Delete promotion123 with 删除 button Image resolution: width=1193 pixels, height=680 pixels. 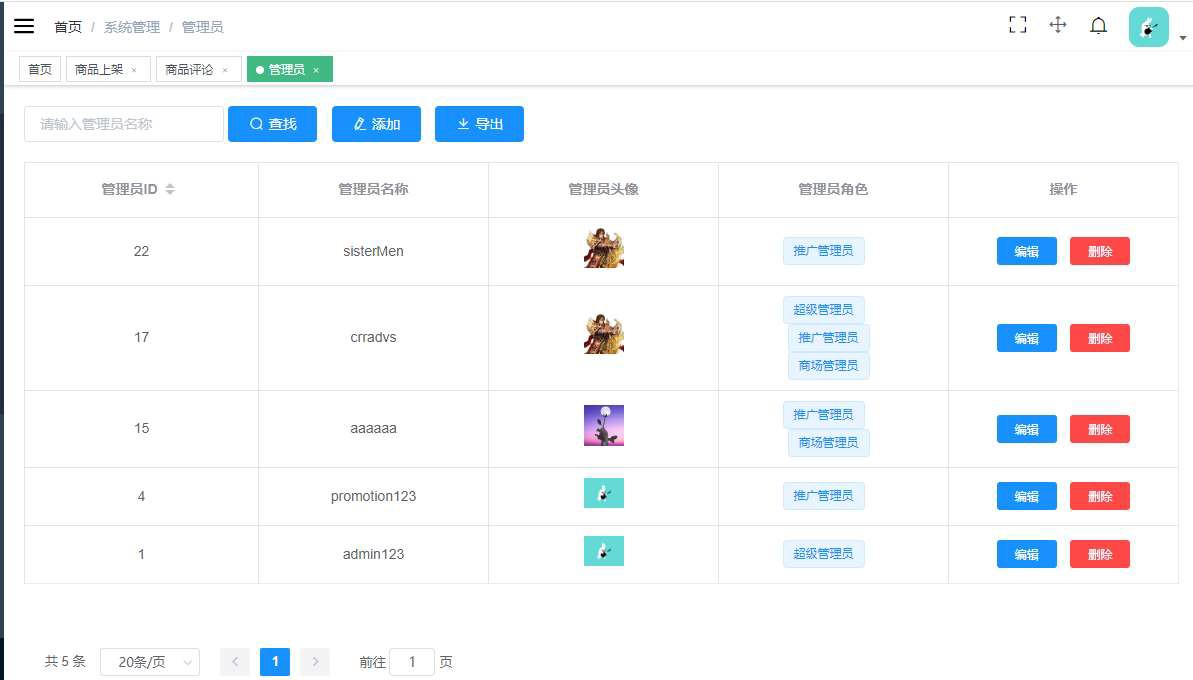coord(1099,496)
